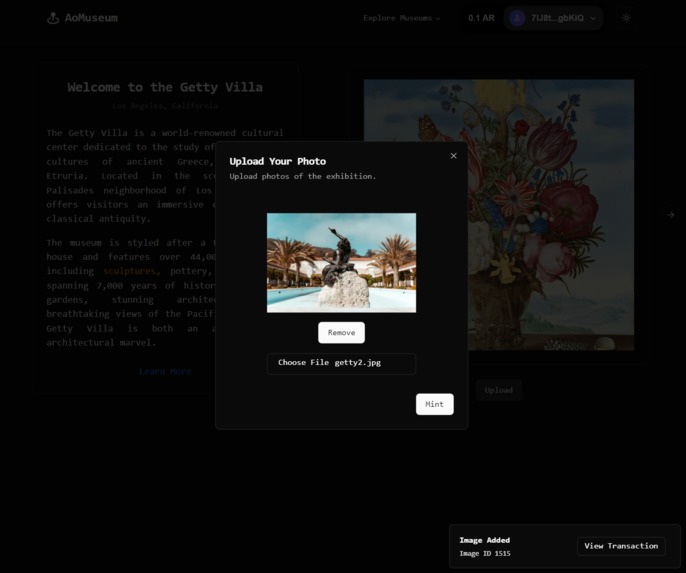The height and width of the screenshot is (573, 686).
Task: Open the wallet 7IJ8t...gbKiQ dropdown
Action: point(554,18)
